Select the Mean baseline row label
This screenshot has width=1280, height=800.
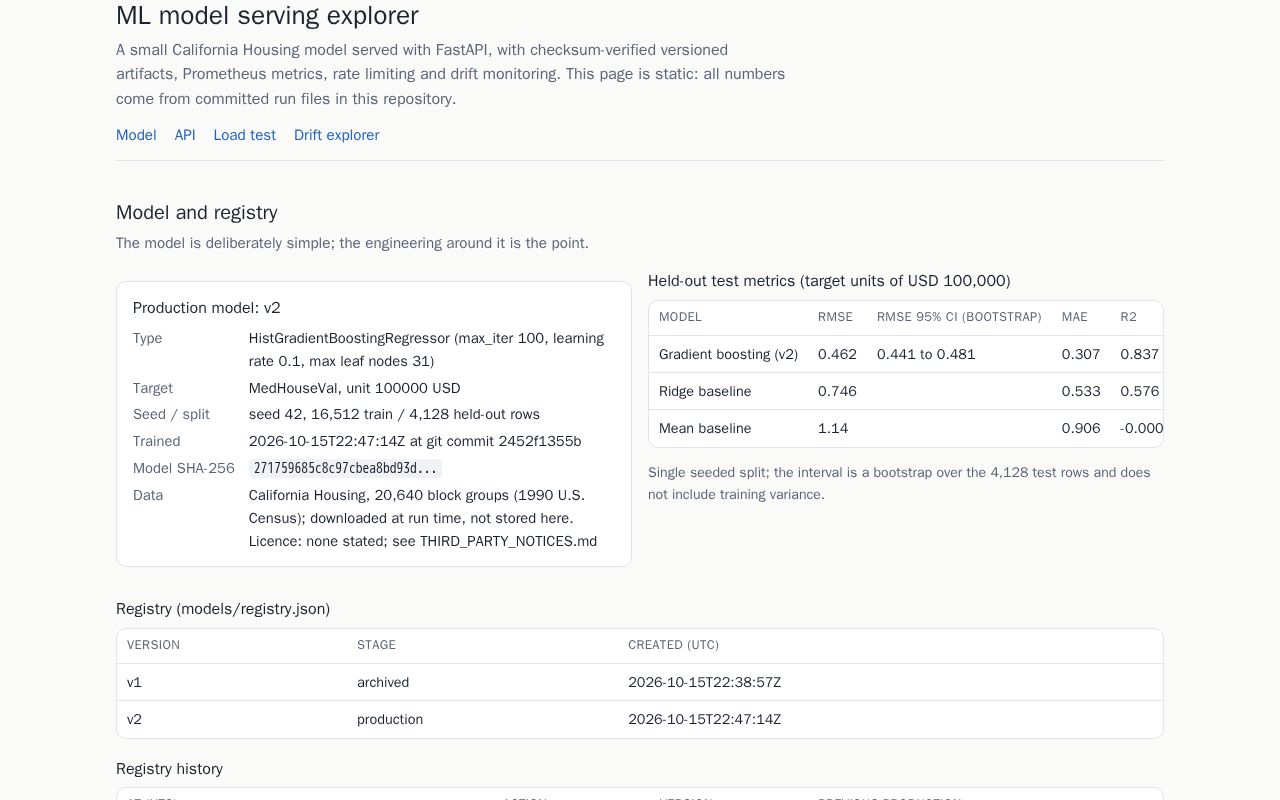705,428
